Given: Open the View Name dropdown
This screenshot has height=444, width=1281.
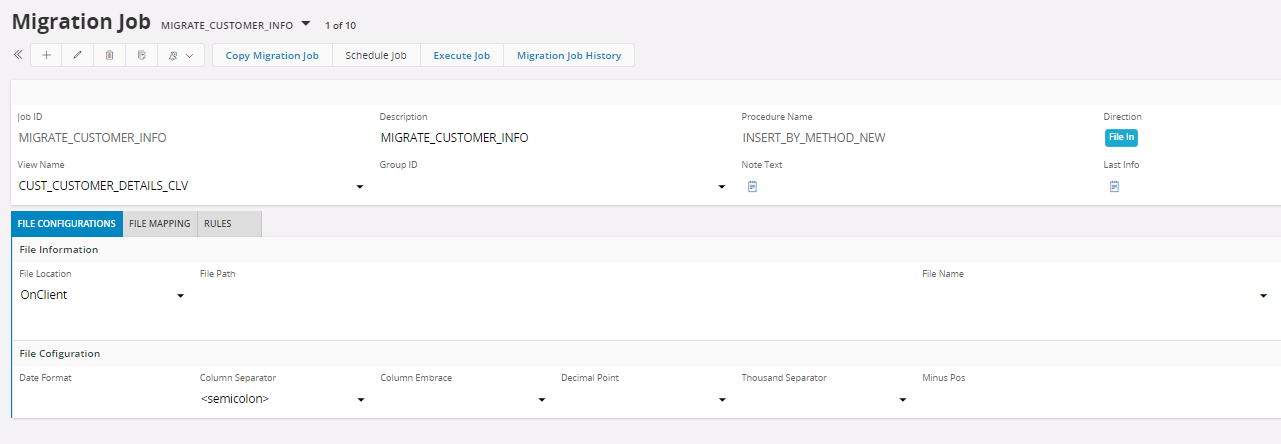Looking at the screenshot, I should pyautogui.click(x=360, y=187).
